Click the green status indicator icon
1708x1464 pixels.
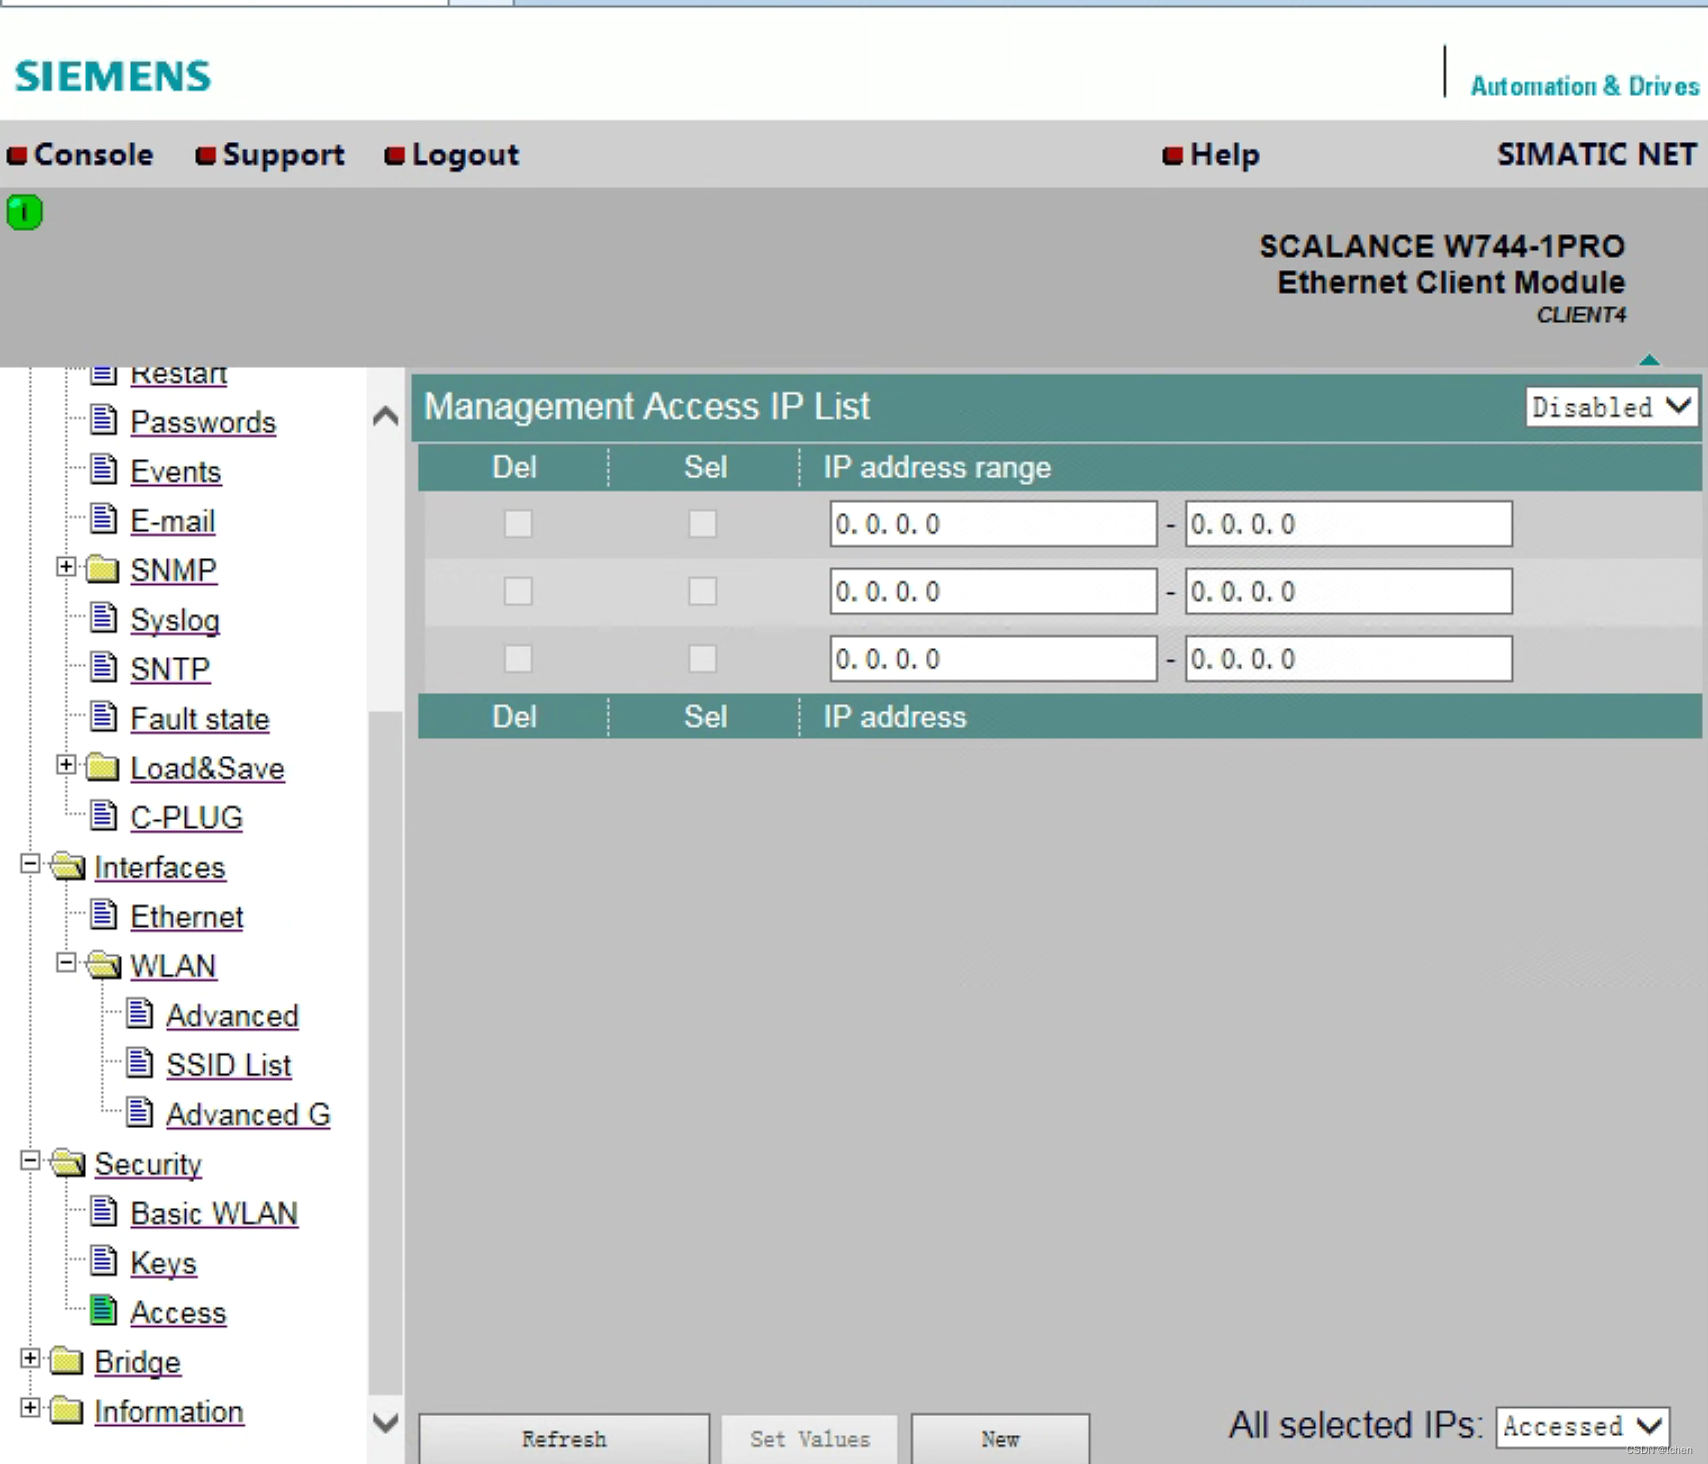(x=25, y=212)
